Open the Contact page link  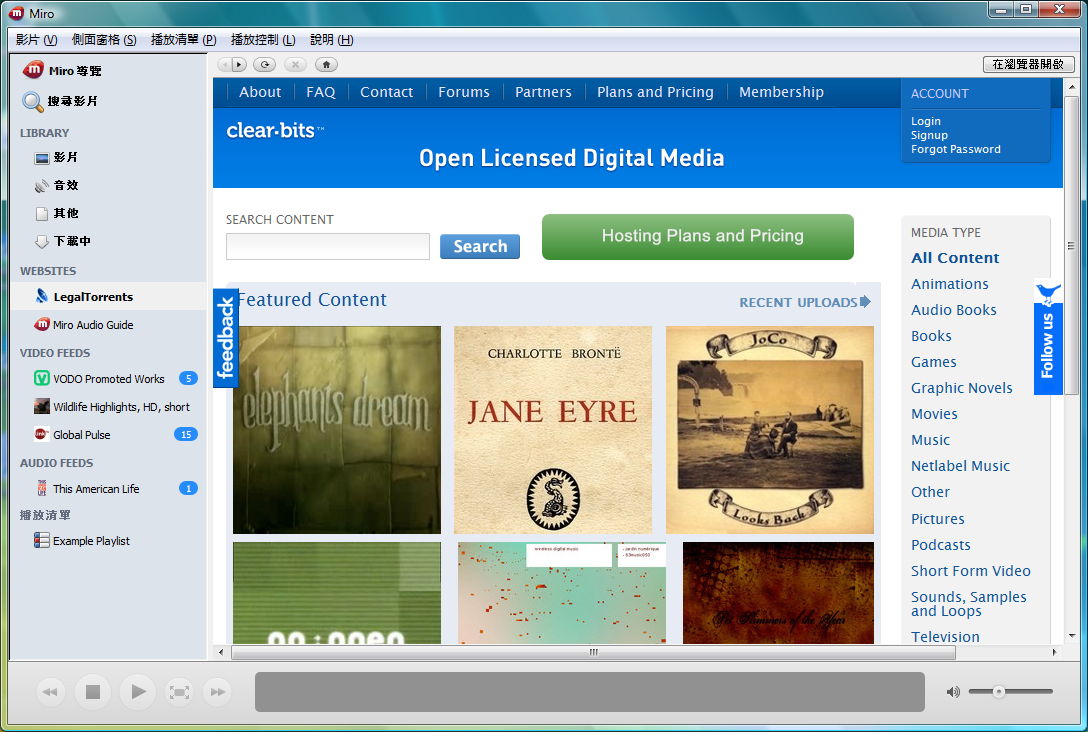point(386,92)
